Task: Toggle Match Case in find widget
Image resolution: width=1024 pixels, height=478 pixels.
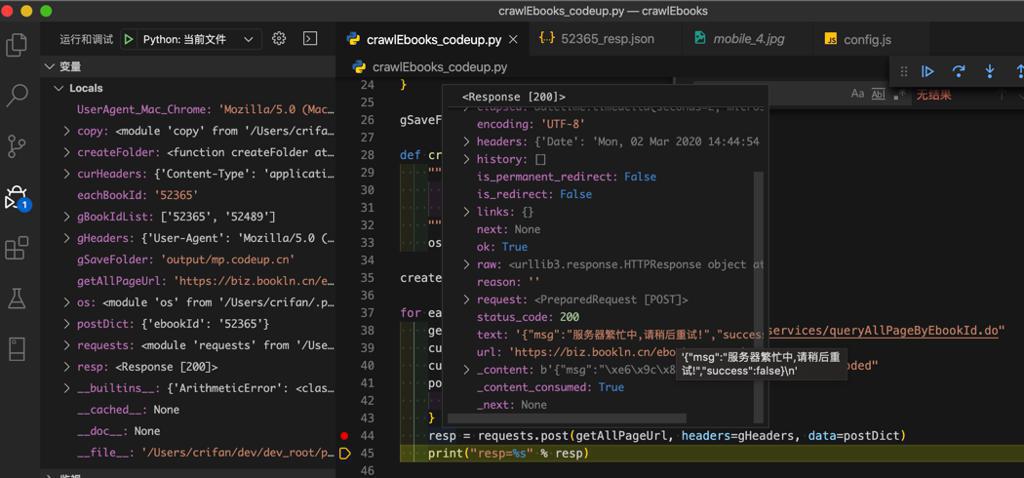Action: (857, 94)
